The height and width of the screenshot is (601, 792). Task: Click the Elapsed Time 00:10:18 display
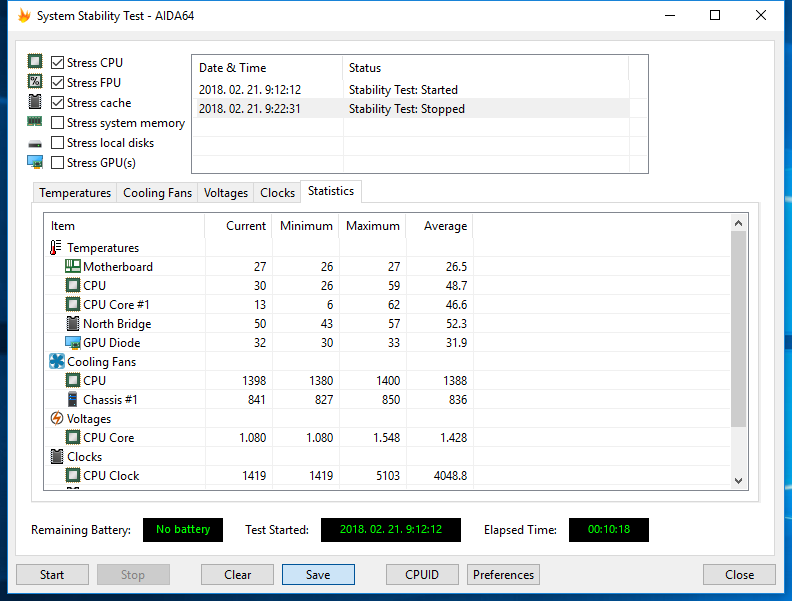(609, 530)
